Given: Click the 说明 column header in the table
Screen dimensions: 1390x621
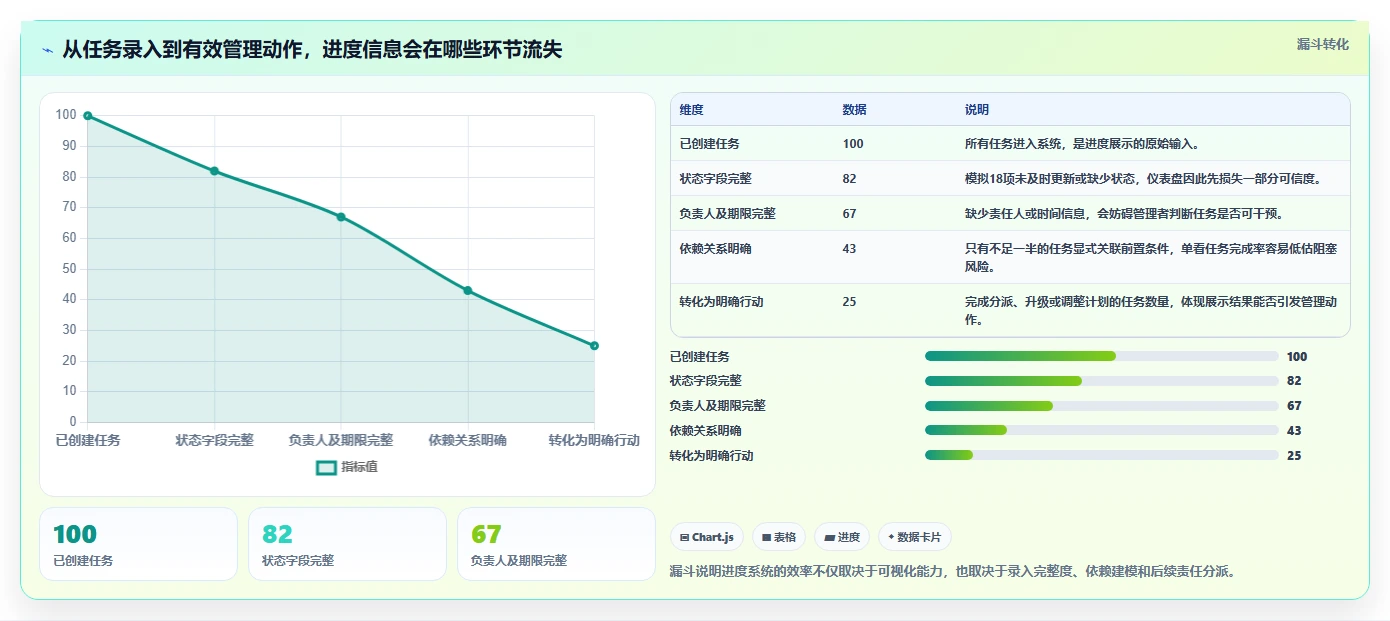Looking at the screenshot, I should [977, 110].
